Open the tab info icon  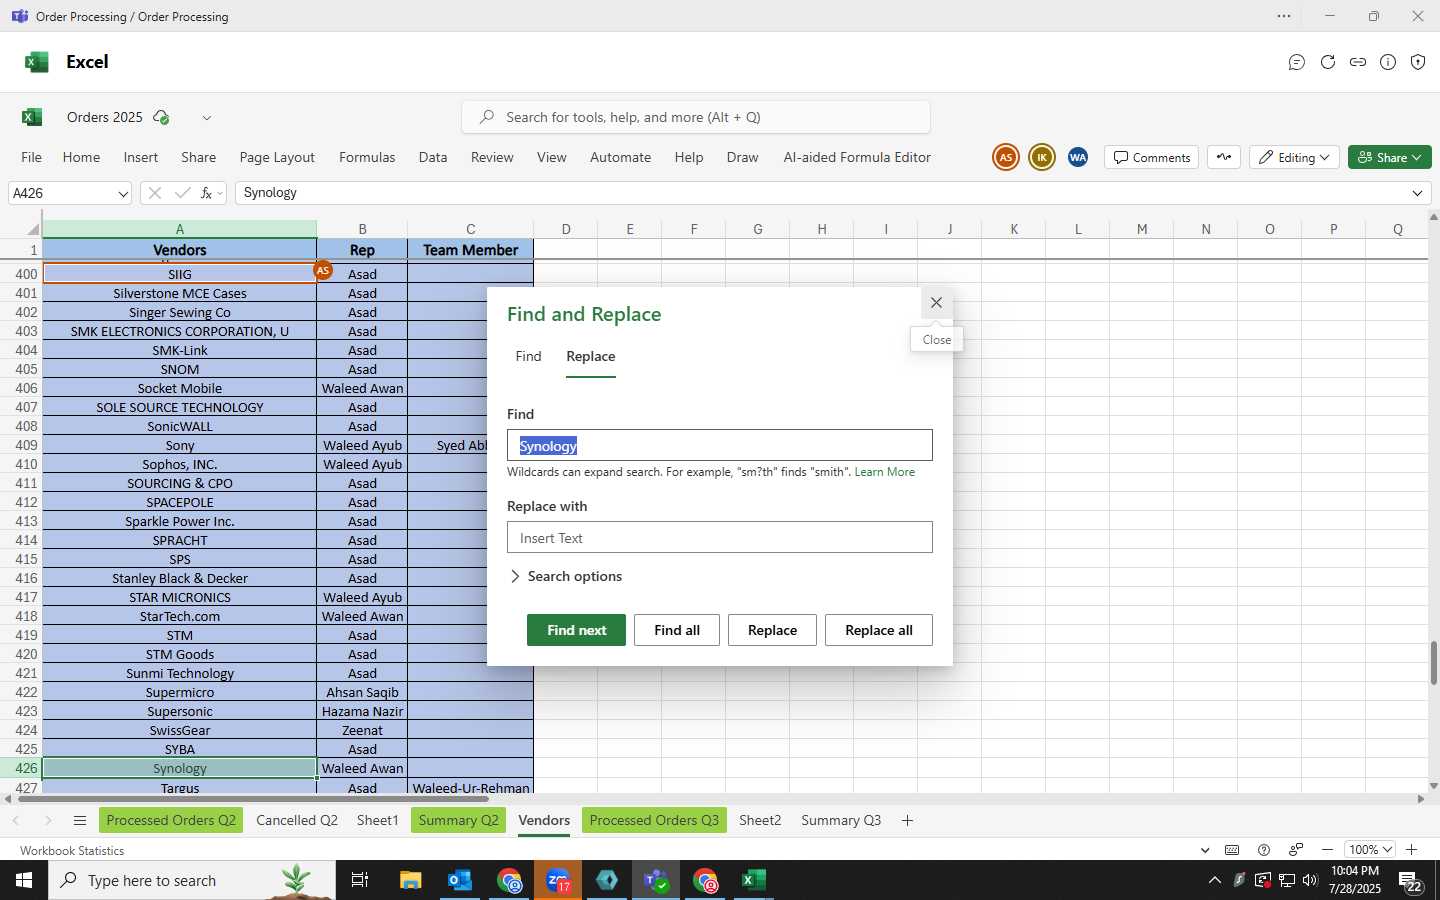1388,62
